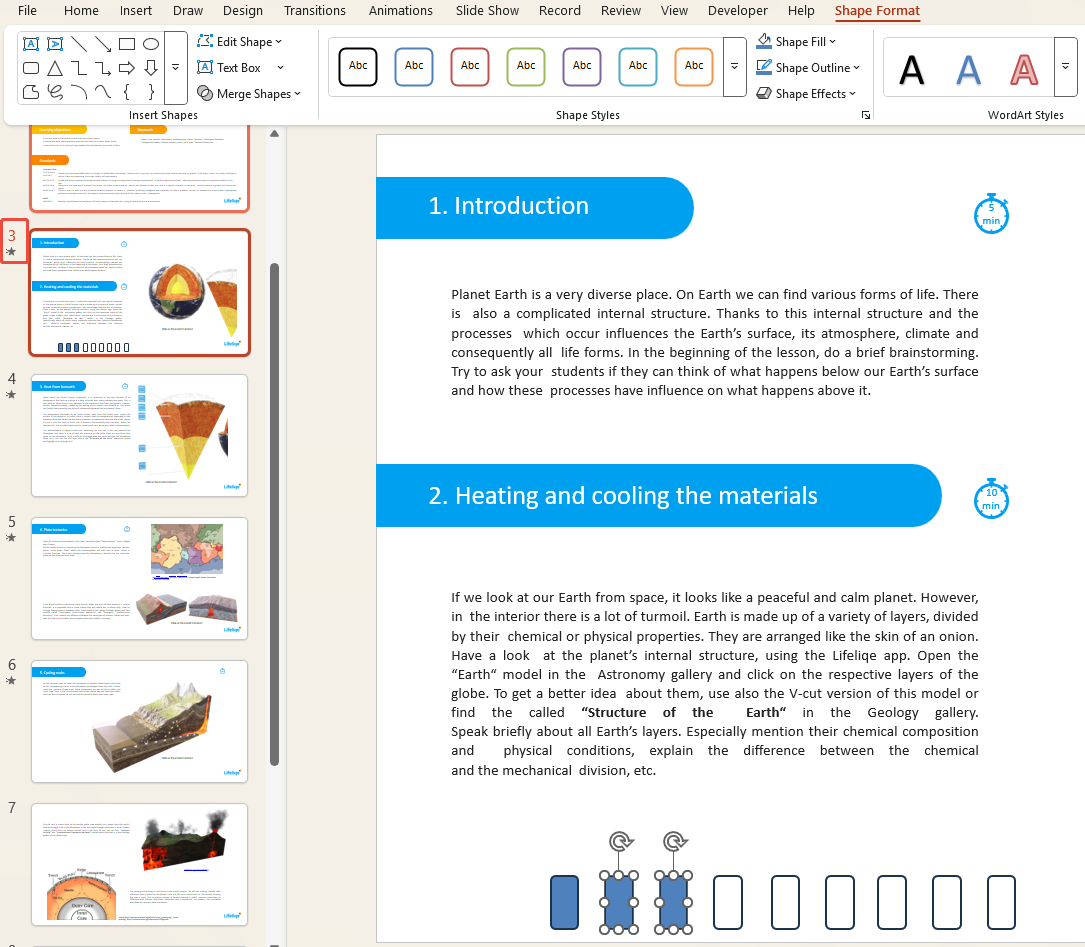Image resolution: width=1085 pixels, height=947 pixels.
Task: Select the oval shape tool
Action: 150,44
